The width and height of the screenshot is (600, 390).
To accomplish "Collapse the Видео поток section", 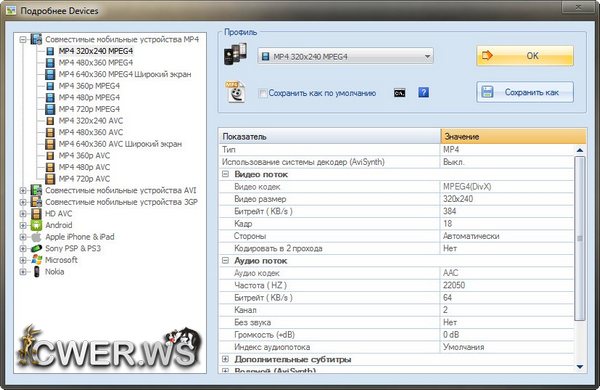I will (x=226, y=174).
